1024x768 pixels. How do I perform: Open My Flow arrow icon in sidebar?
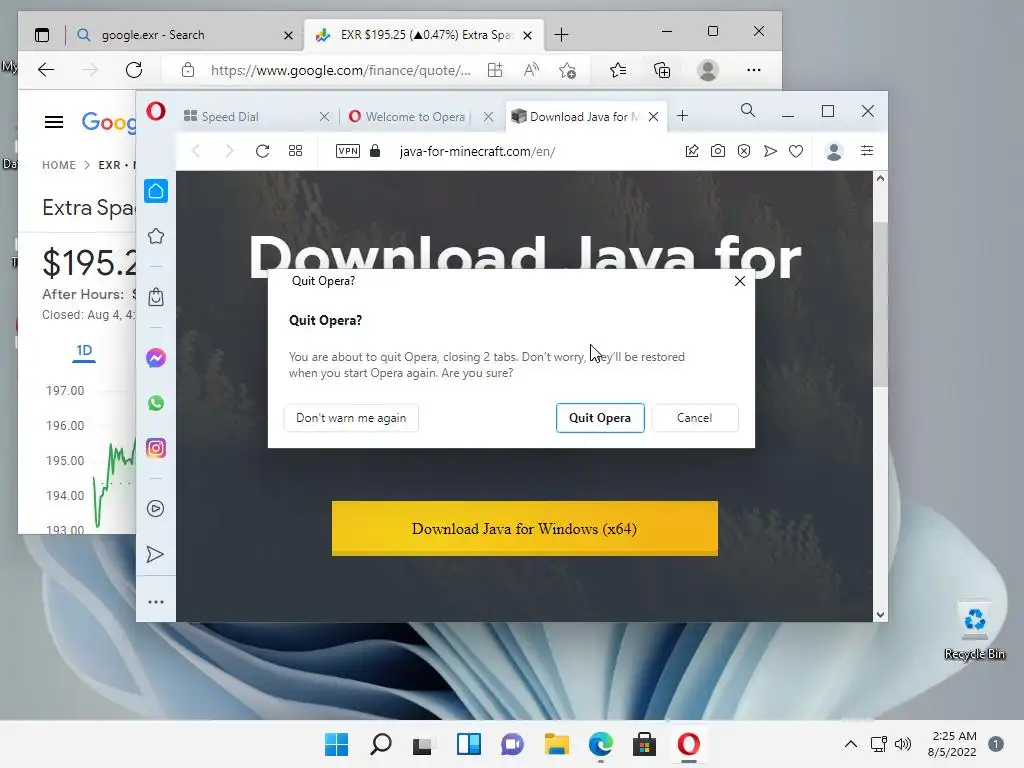[155, 554]
